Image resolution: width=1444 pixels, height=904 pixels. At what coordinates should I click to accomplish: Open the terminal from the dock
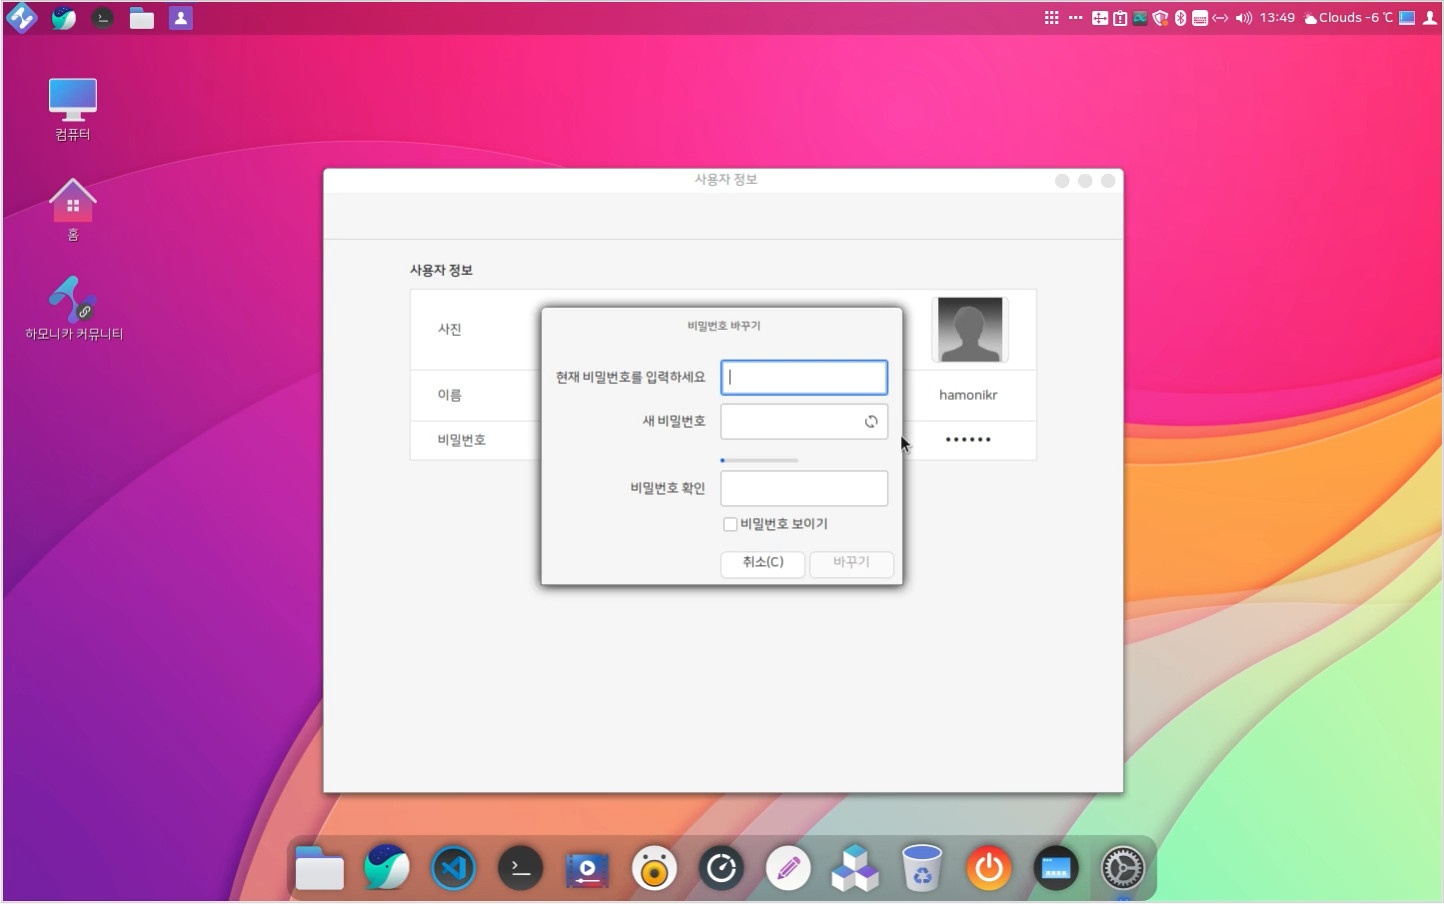pyautogui.click(x=520, y=869)
